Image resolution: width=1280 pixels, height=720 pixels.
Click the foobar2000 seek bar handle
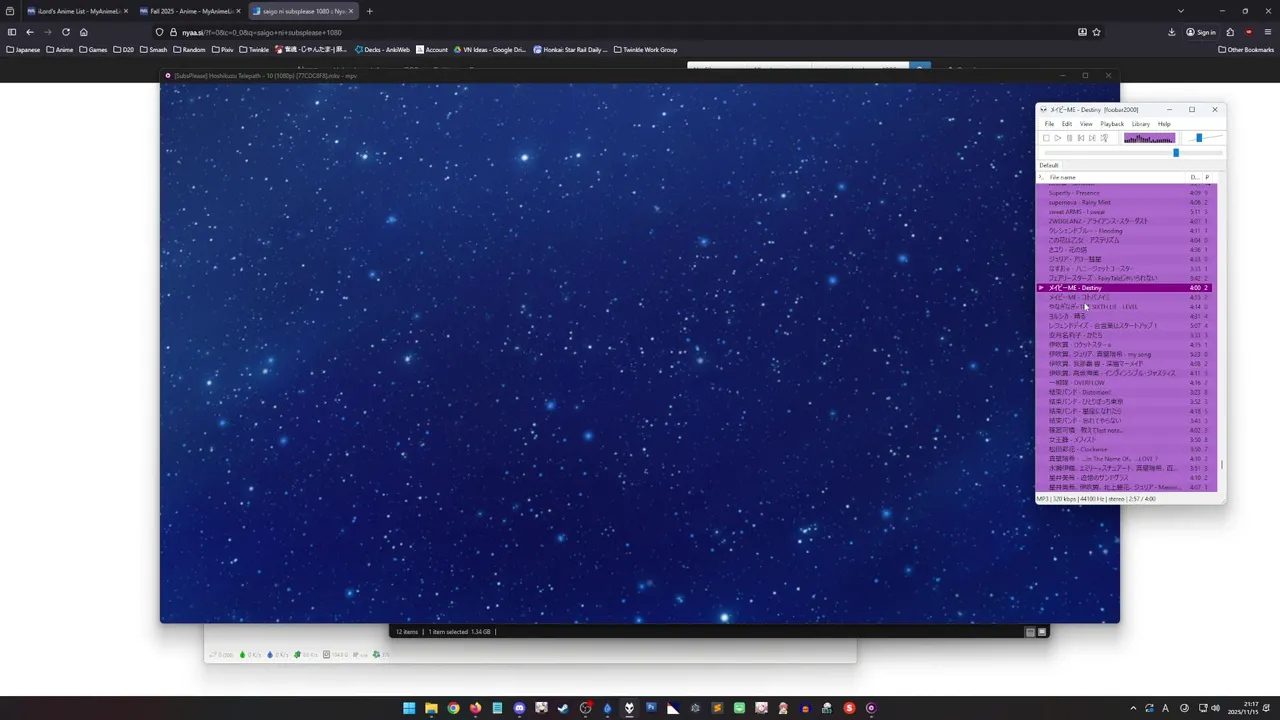[1176, 153]
